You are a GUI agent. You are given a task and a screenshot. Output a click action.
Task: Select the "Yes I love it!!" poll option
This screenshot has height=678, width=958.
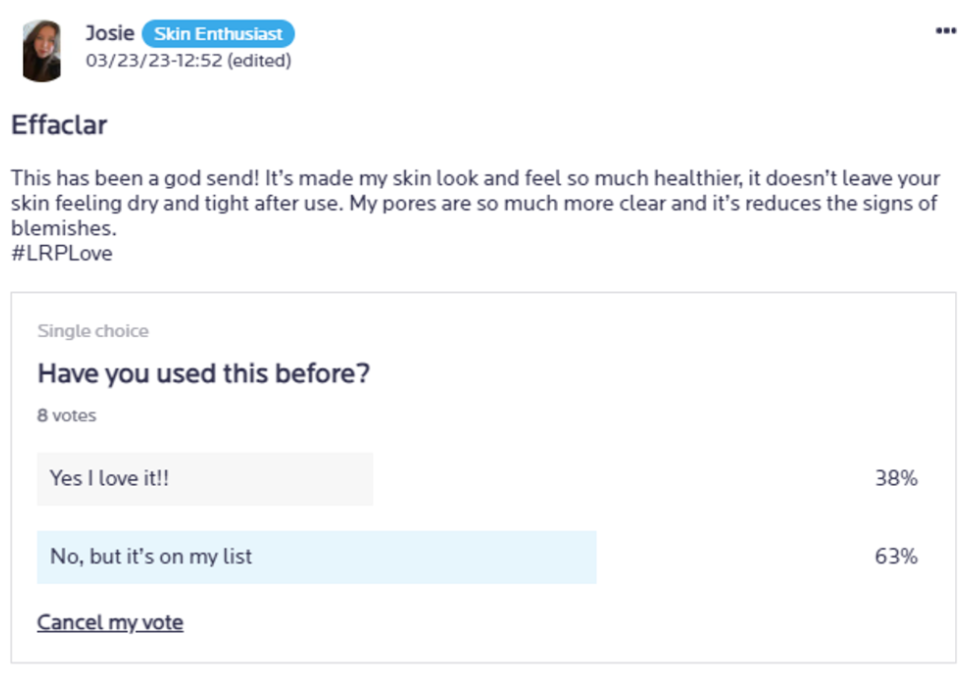click(x=110, y=478)
